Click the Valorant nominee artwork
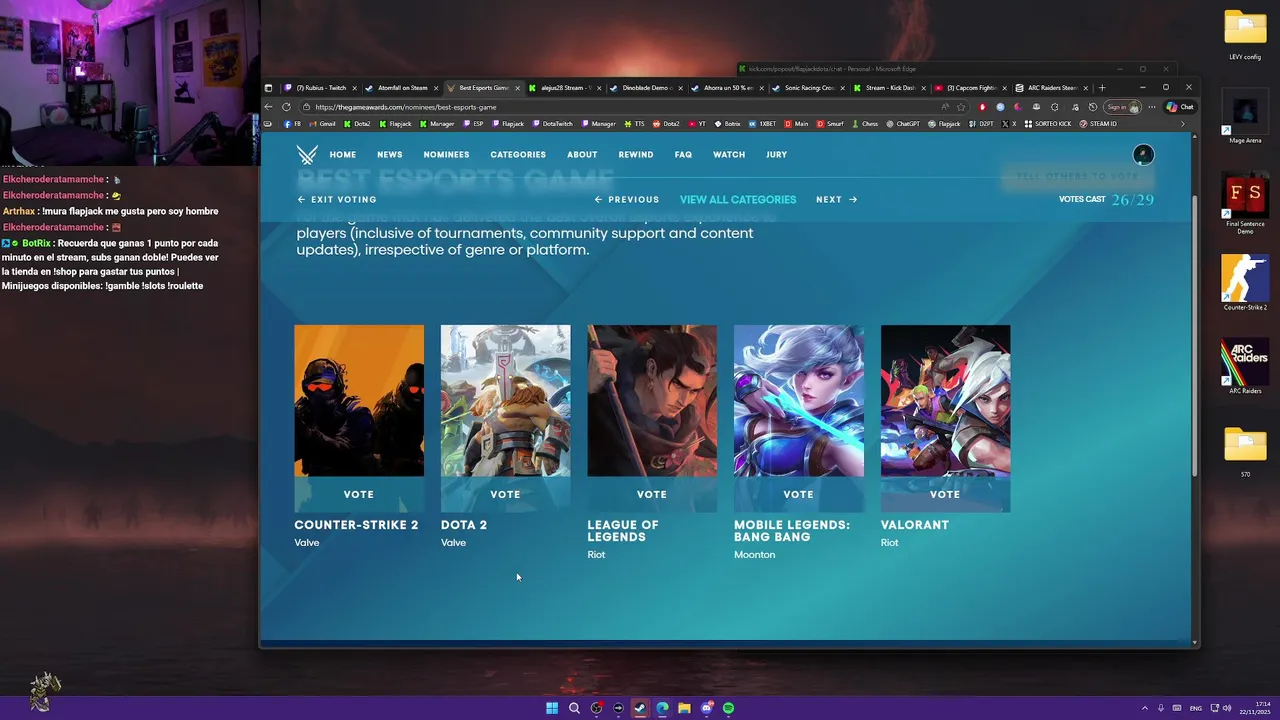This screenshot has width=1280, height=720. 945,401
